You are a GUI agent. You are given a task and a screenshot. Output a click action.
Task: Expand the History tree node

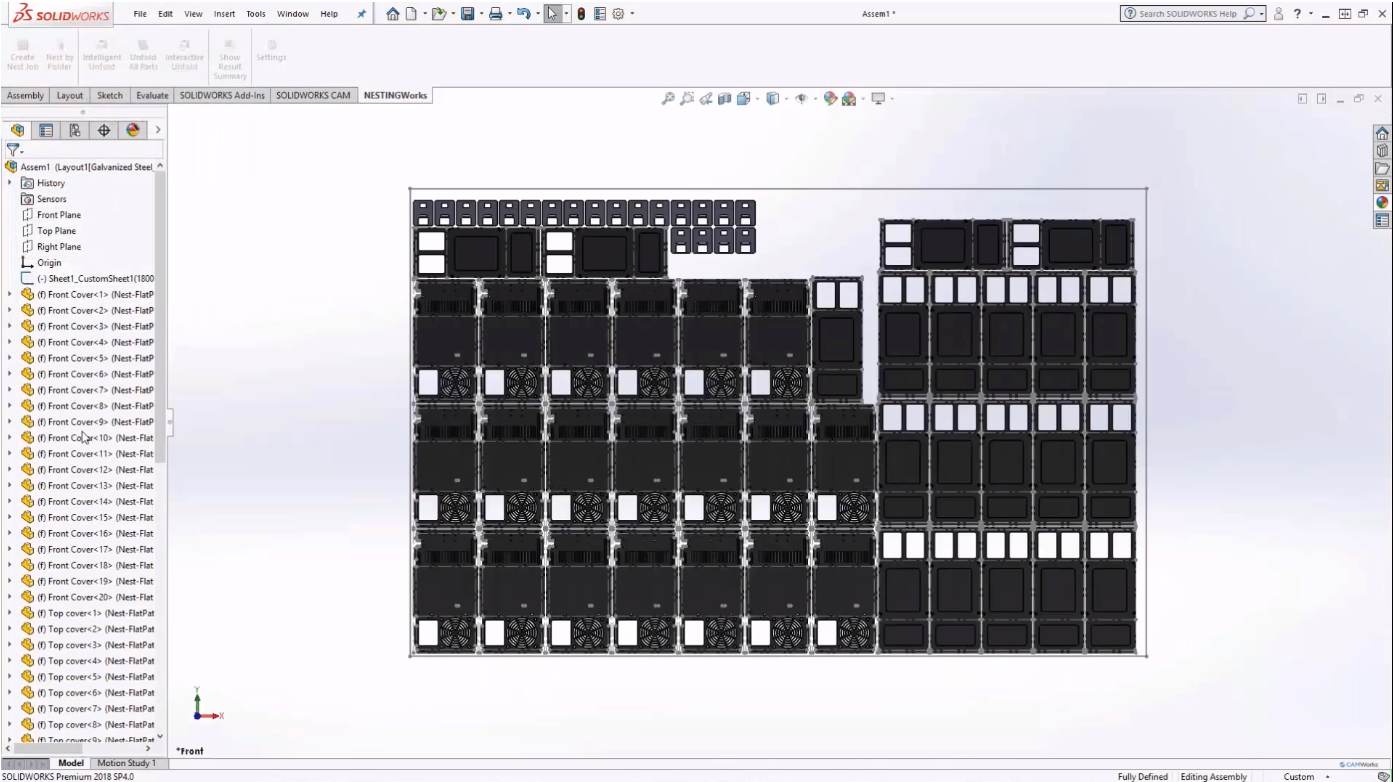click(x=10, y=183)
